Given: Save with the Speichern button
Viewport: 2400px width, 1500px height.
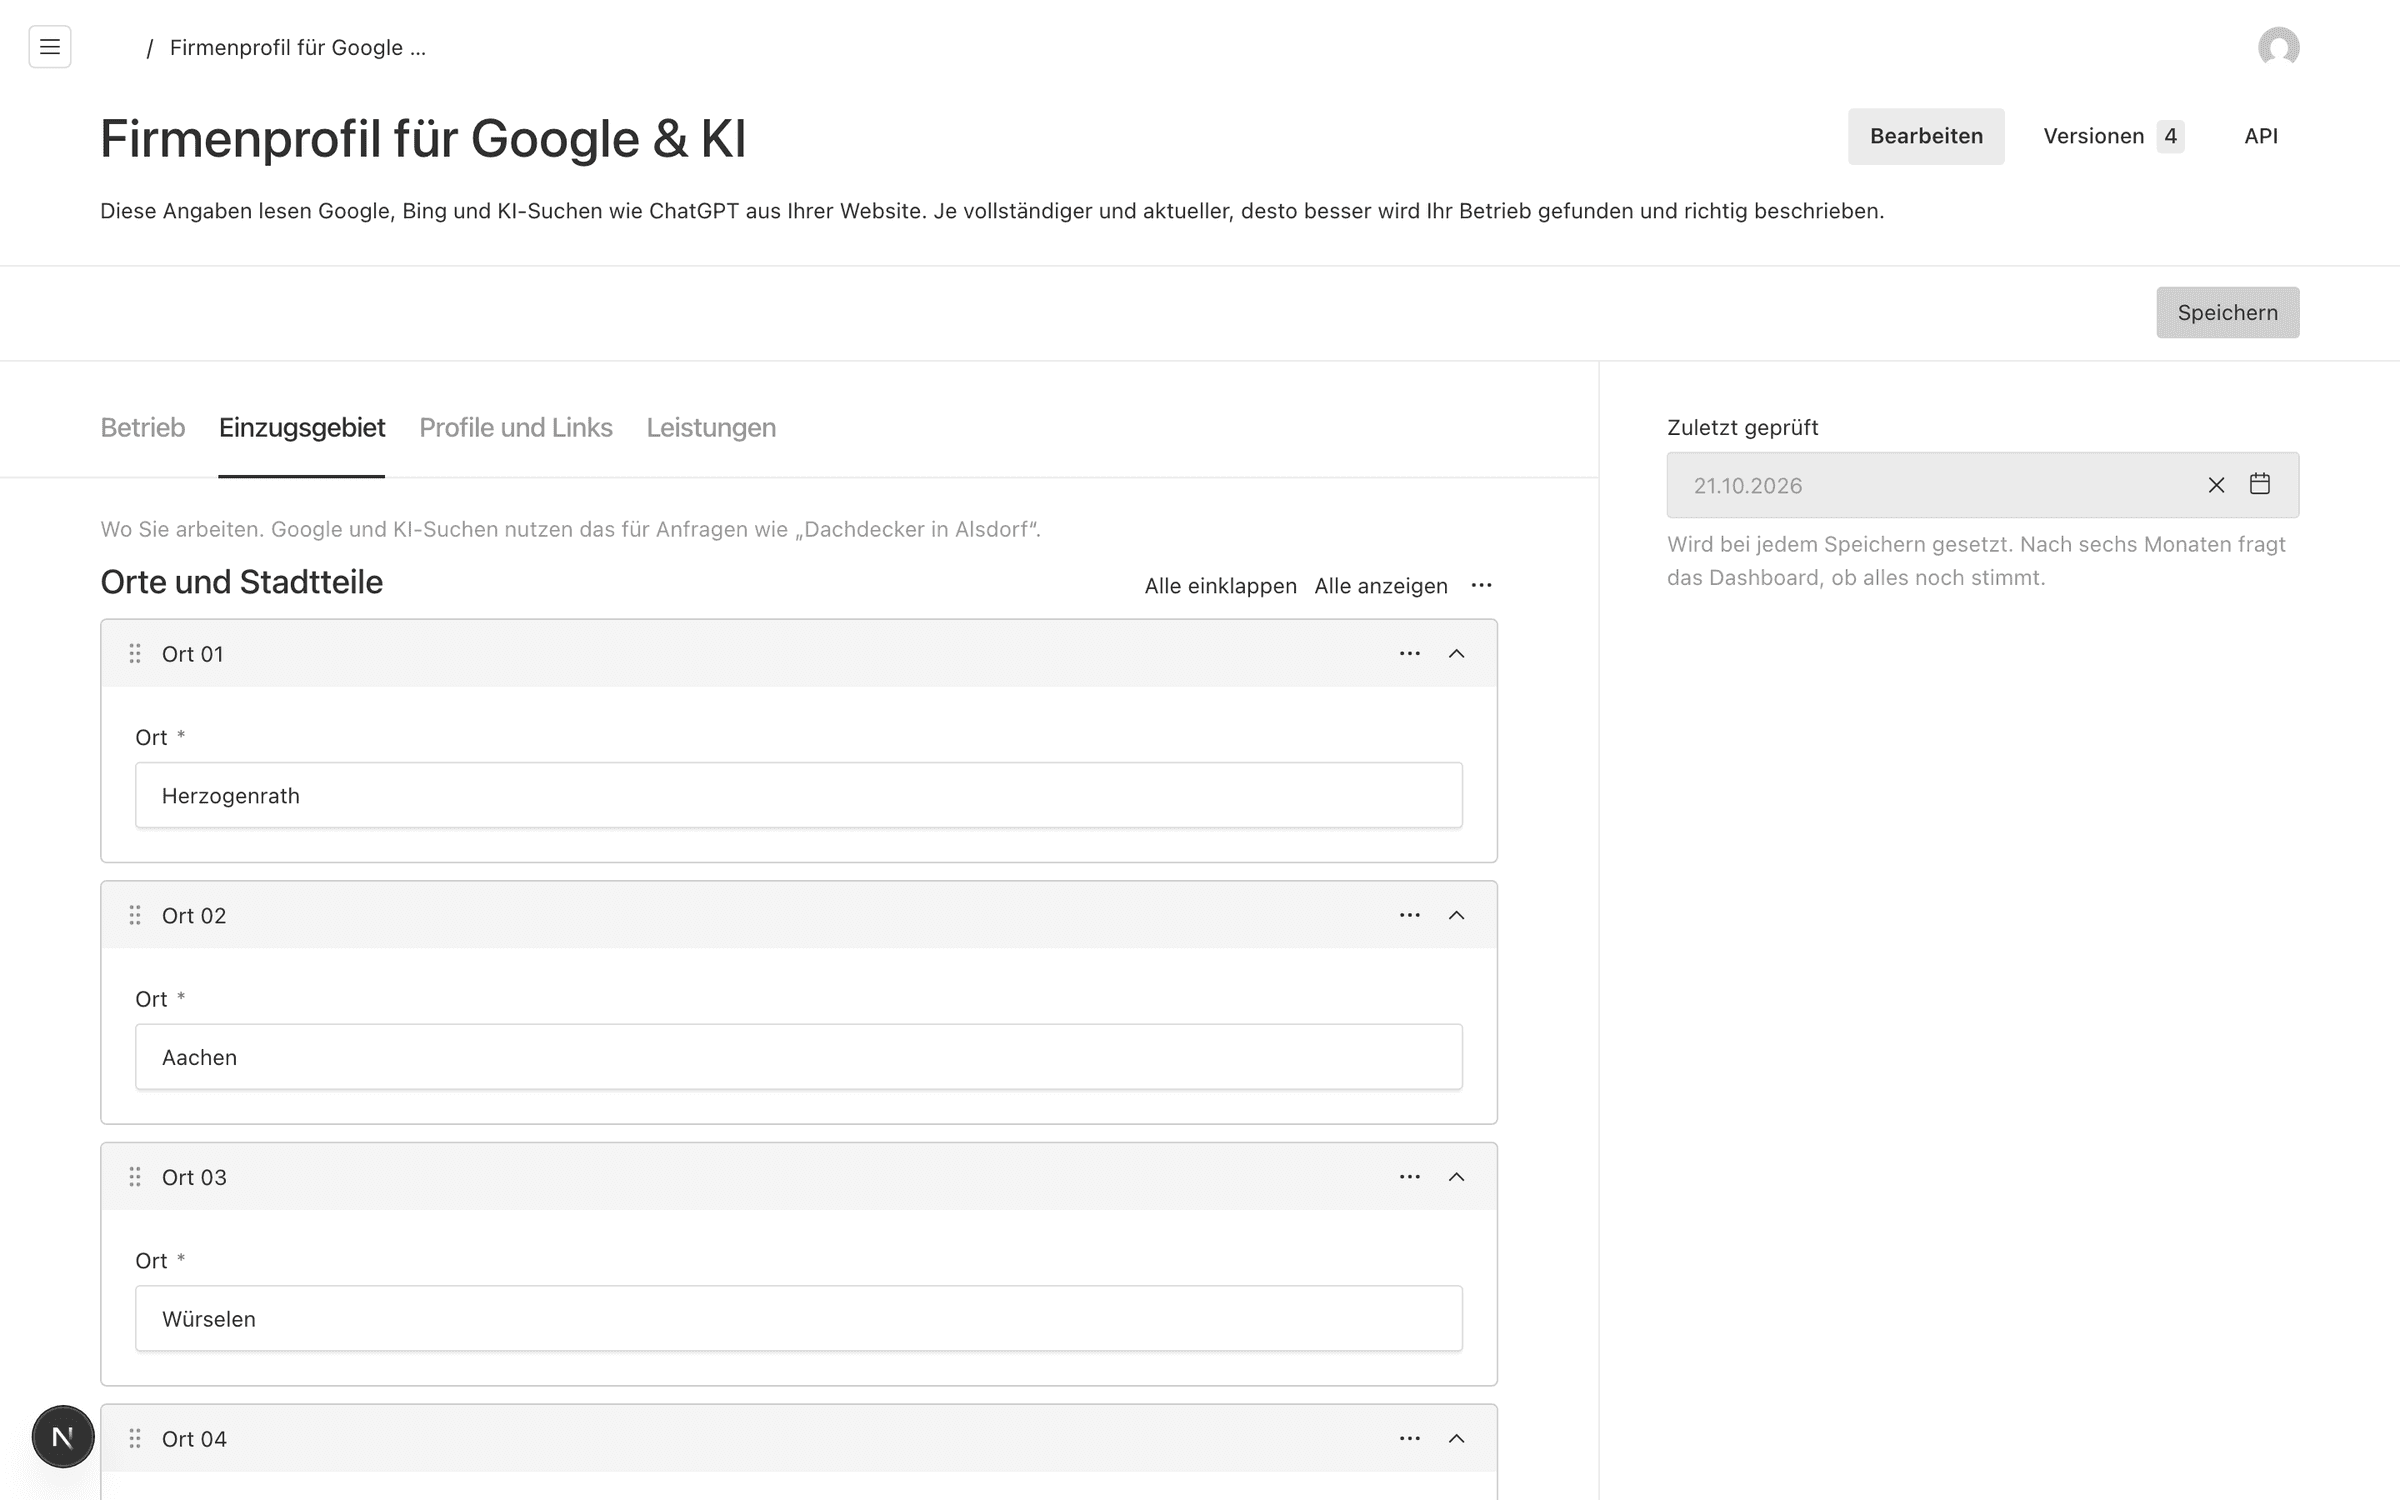Looking at the screenshot, I should [x=2228, y=313].
